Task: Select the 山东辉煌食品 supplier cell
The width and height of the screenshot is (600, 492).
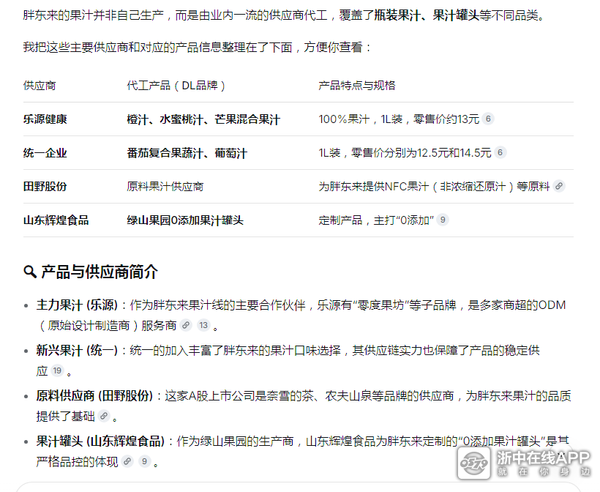Action: click(55, 220)
